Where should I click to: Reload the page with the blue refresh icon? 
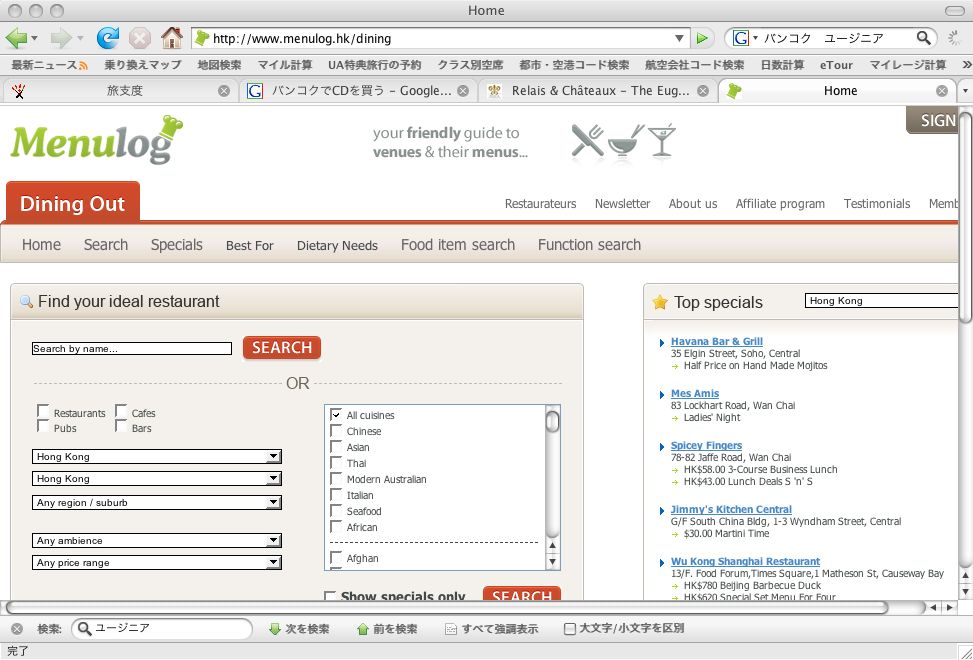click(x=107, y=38)
